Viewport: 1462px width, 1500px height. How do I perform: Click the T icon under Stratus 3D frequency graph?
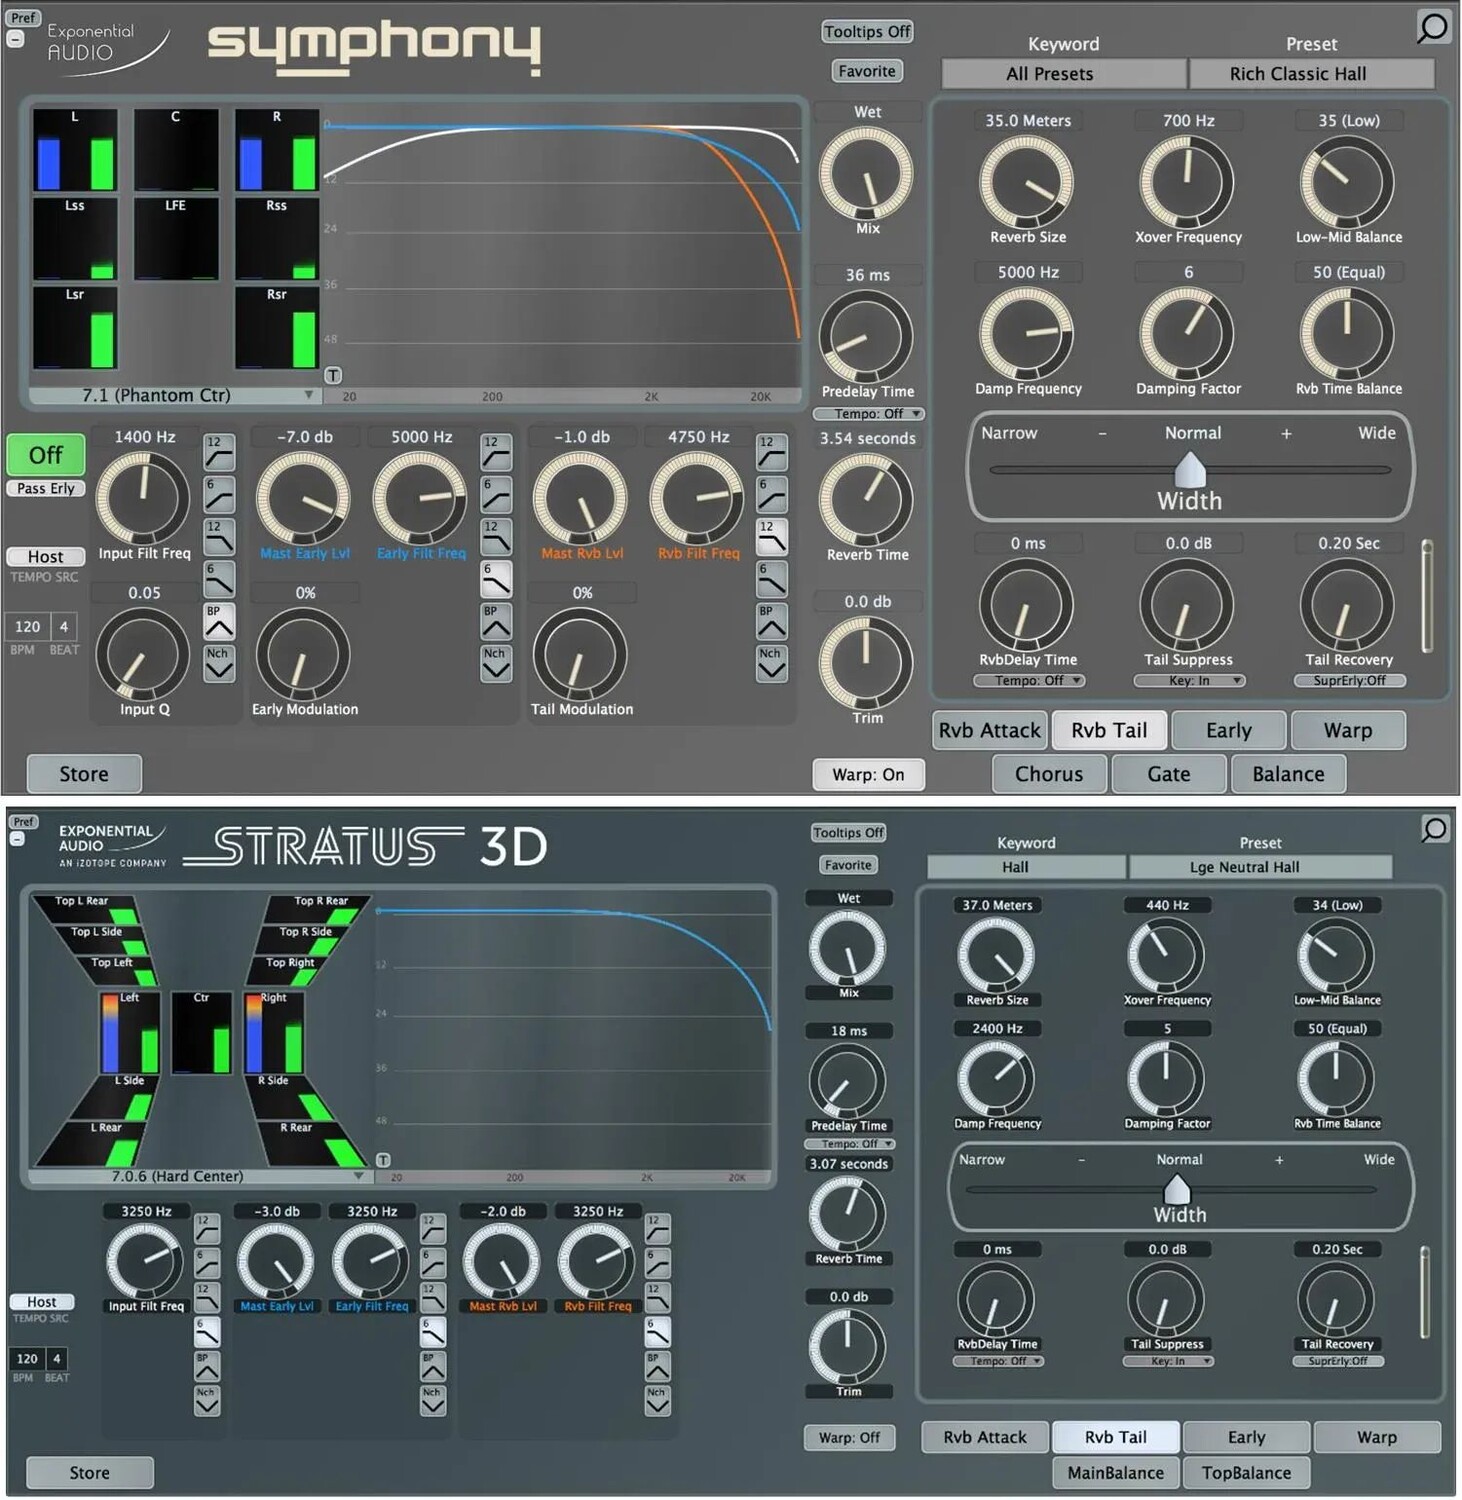point(382,1160)
